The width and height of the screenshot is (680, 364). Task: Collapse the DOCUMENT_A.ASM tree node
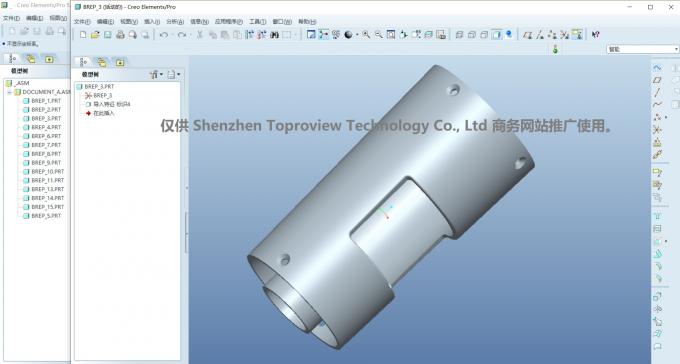[x=9, y=92]
